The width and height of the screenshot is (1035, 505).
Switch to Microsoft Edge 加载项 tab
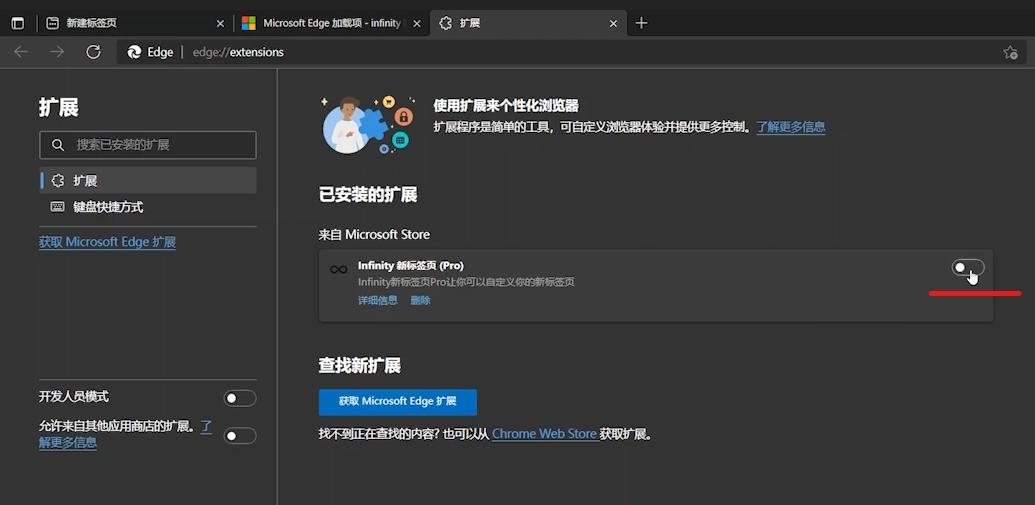click(331, 23)
